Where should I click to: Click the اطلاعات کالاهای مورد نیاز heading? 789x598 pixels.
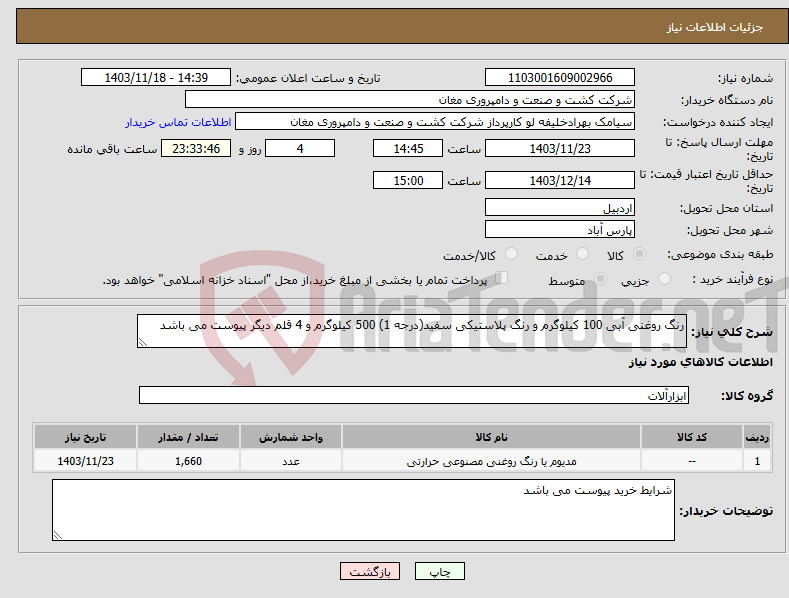point(700,362)
